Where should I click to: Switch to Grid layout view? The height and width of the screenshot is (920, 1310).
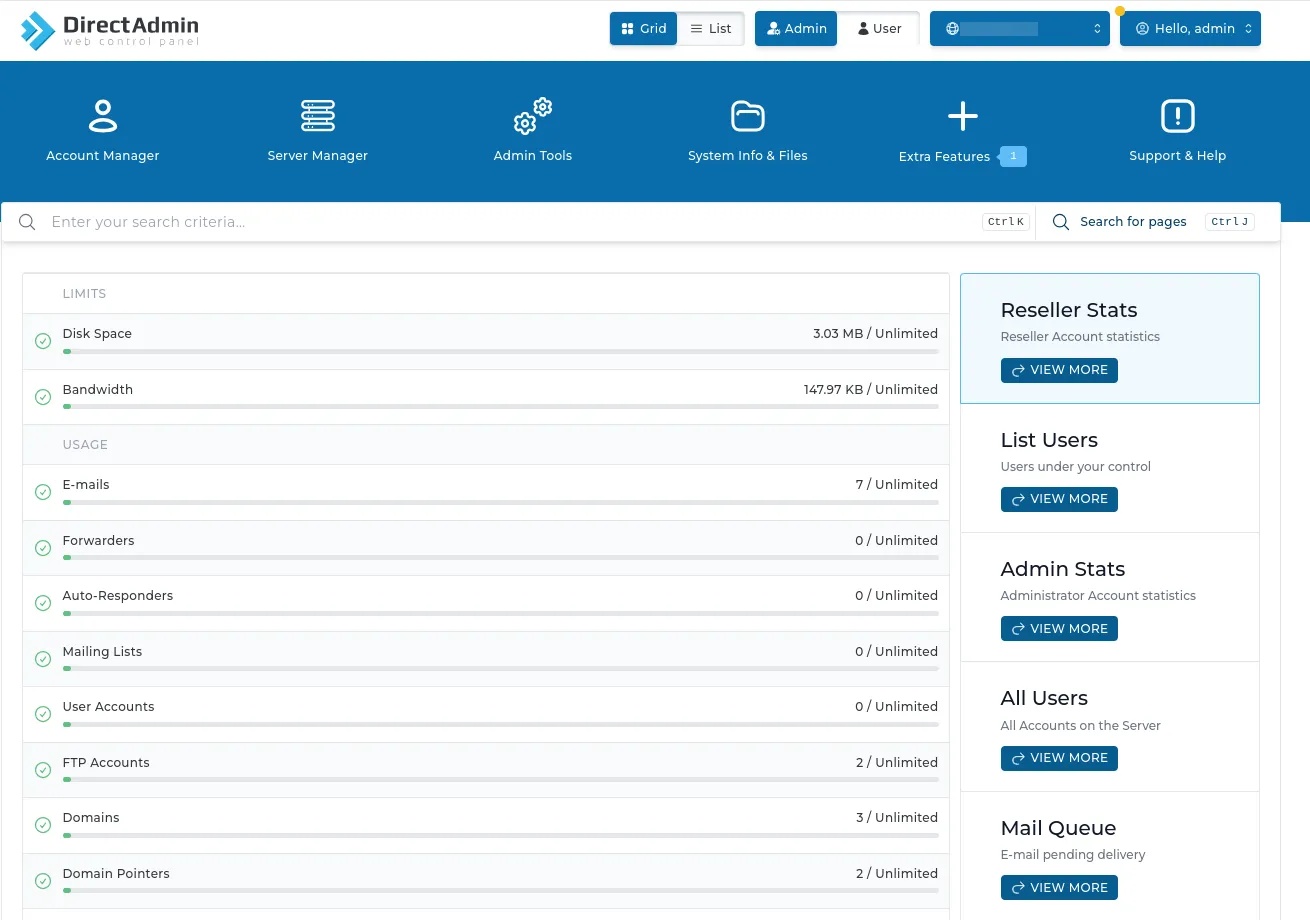click(x=643, y=29)
